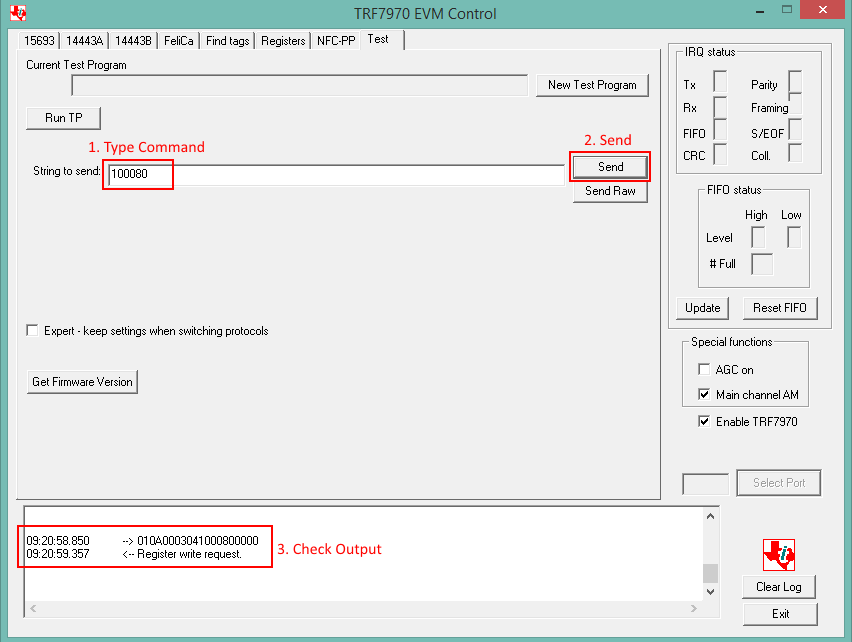Image resolution: width=852 pixels, height=642 pixels.
Task: Open the 14443A tab
Action: 84,41
